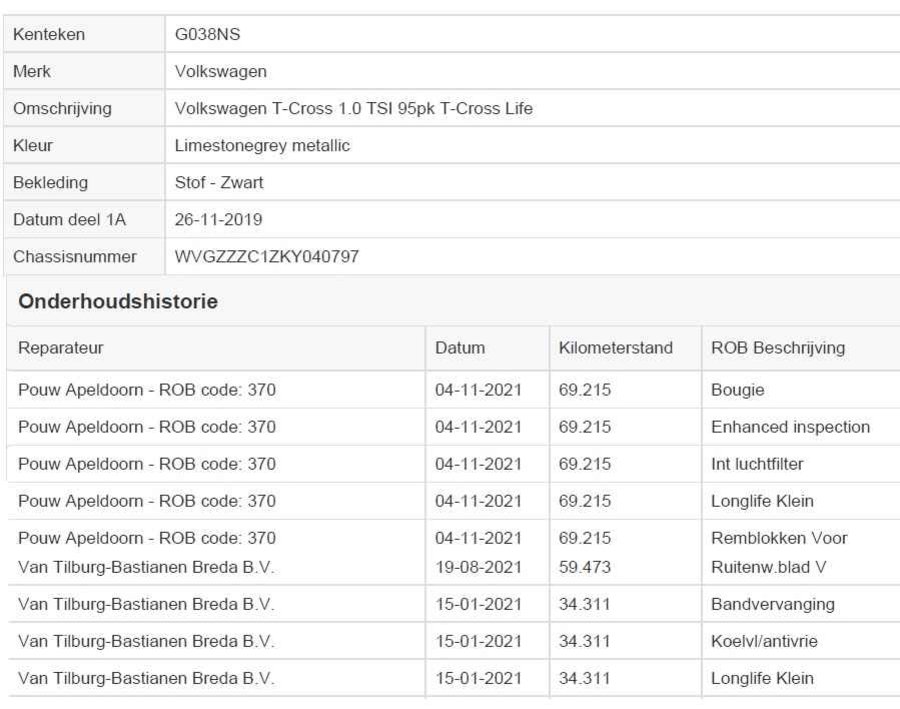Select the Kleur value Limestonegrey metallic
900x709 pixels.
point(262,146)
